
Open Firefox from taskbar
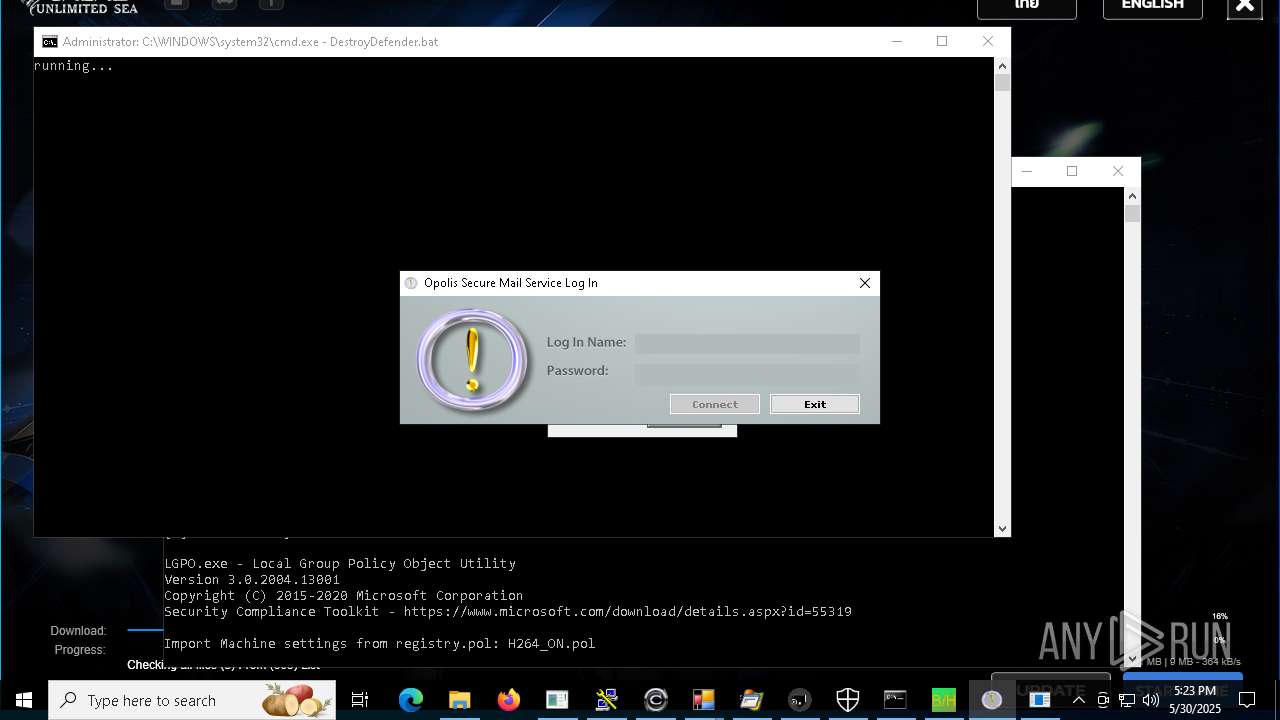509,700
